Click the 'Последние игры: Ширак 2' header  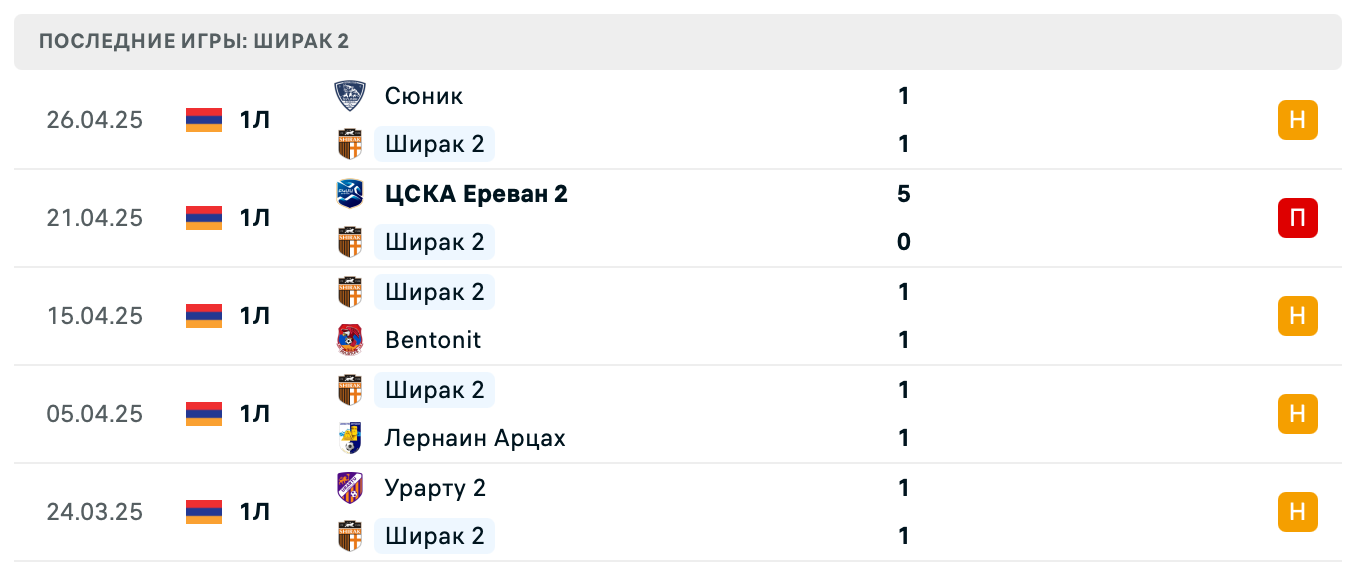coord(194,42)
